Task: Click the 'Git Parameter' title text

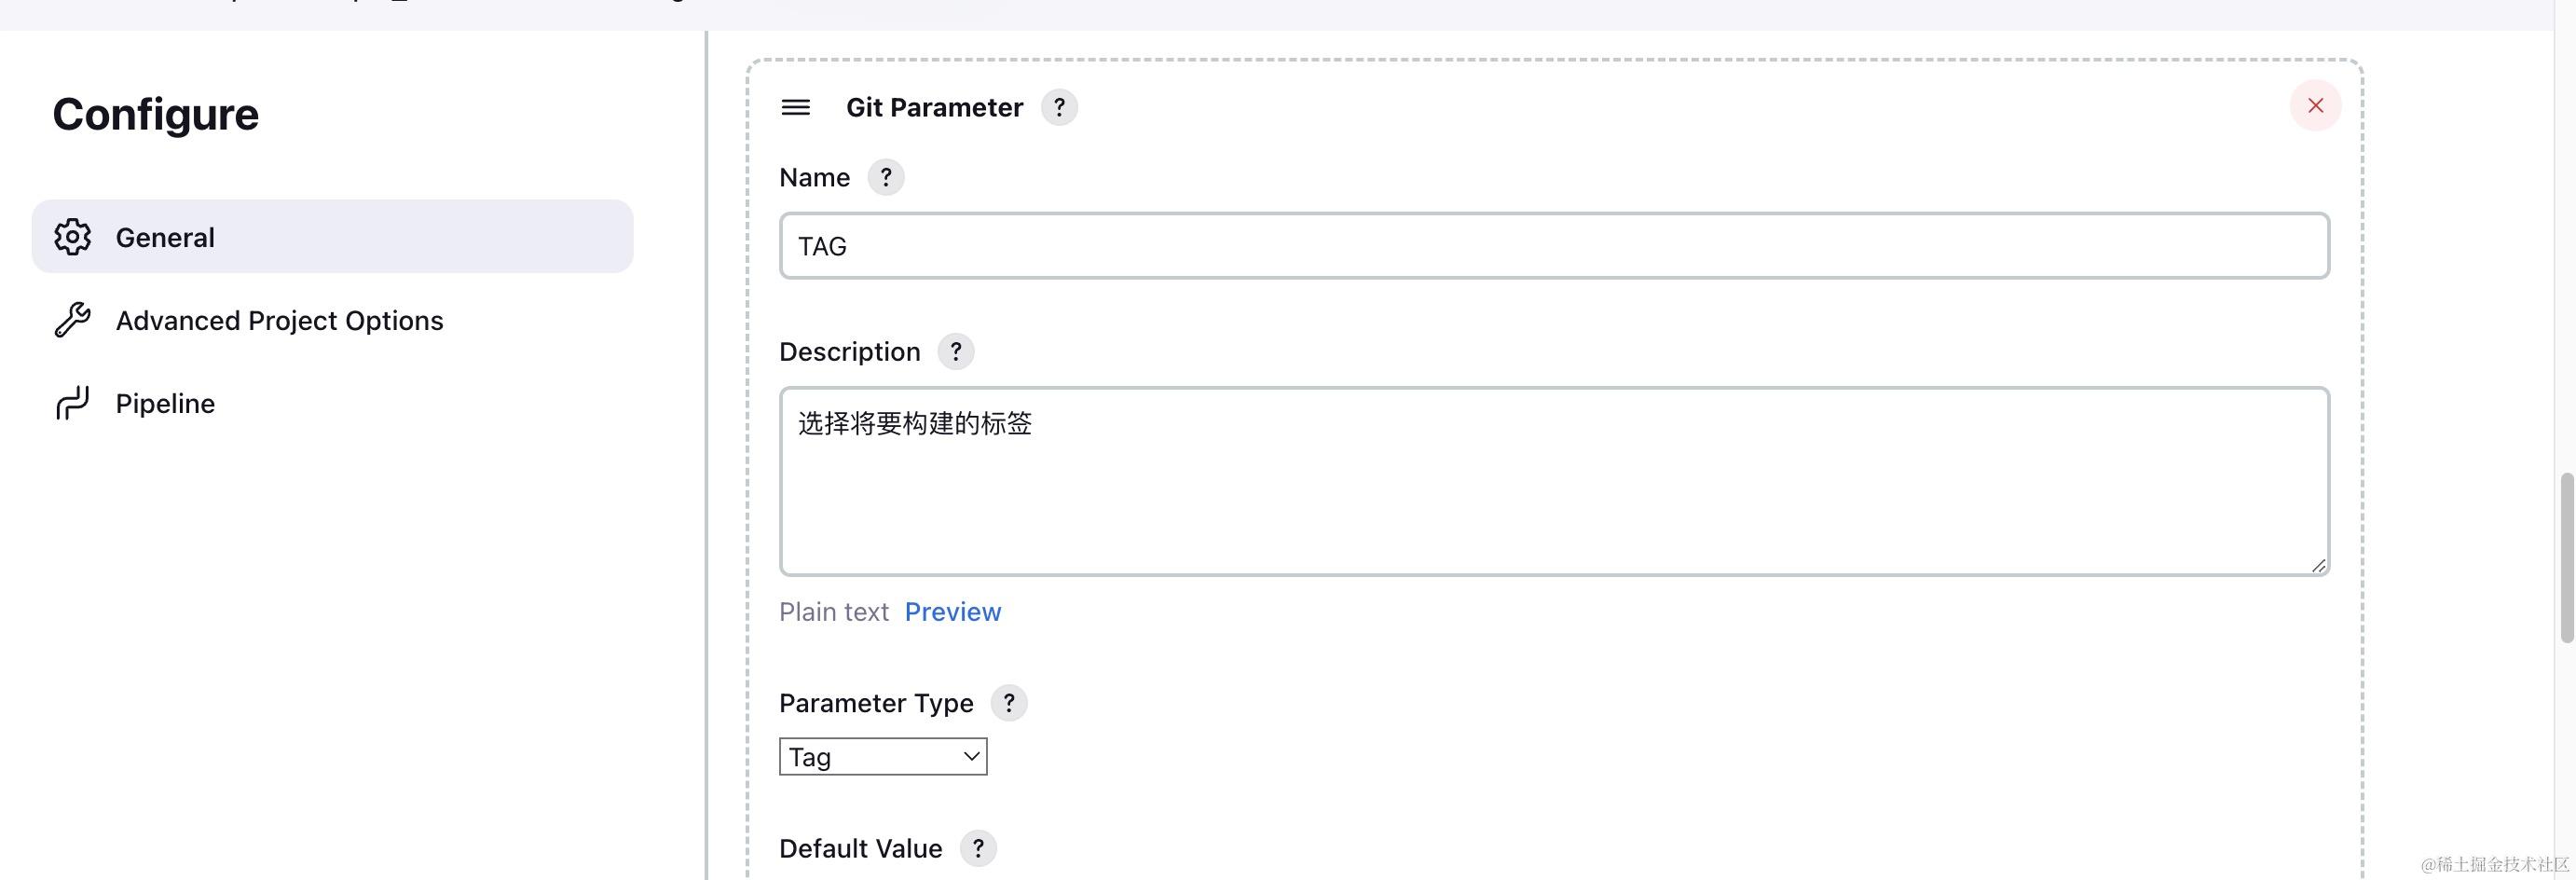Action: click(x=934, y=107)
